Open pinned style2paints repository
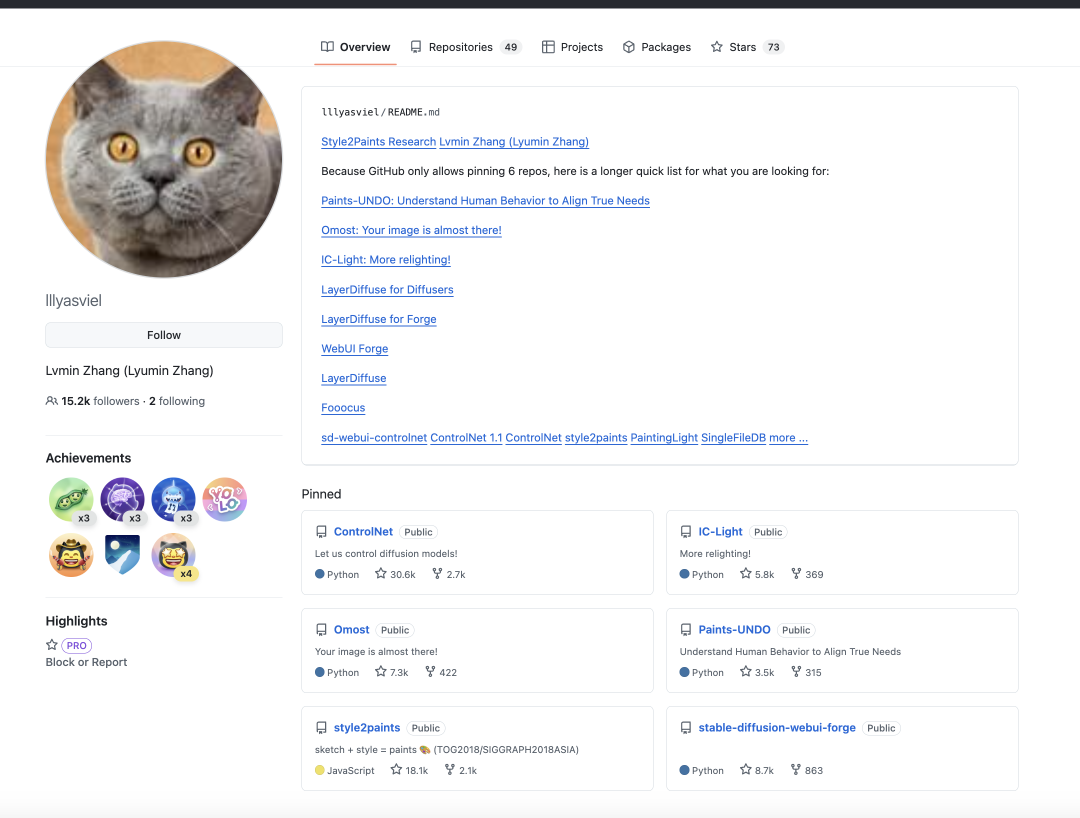The width and height of the screenshot is (1080, 818). pos(367,728)
